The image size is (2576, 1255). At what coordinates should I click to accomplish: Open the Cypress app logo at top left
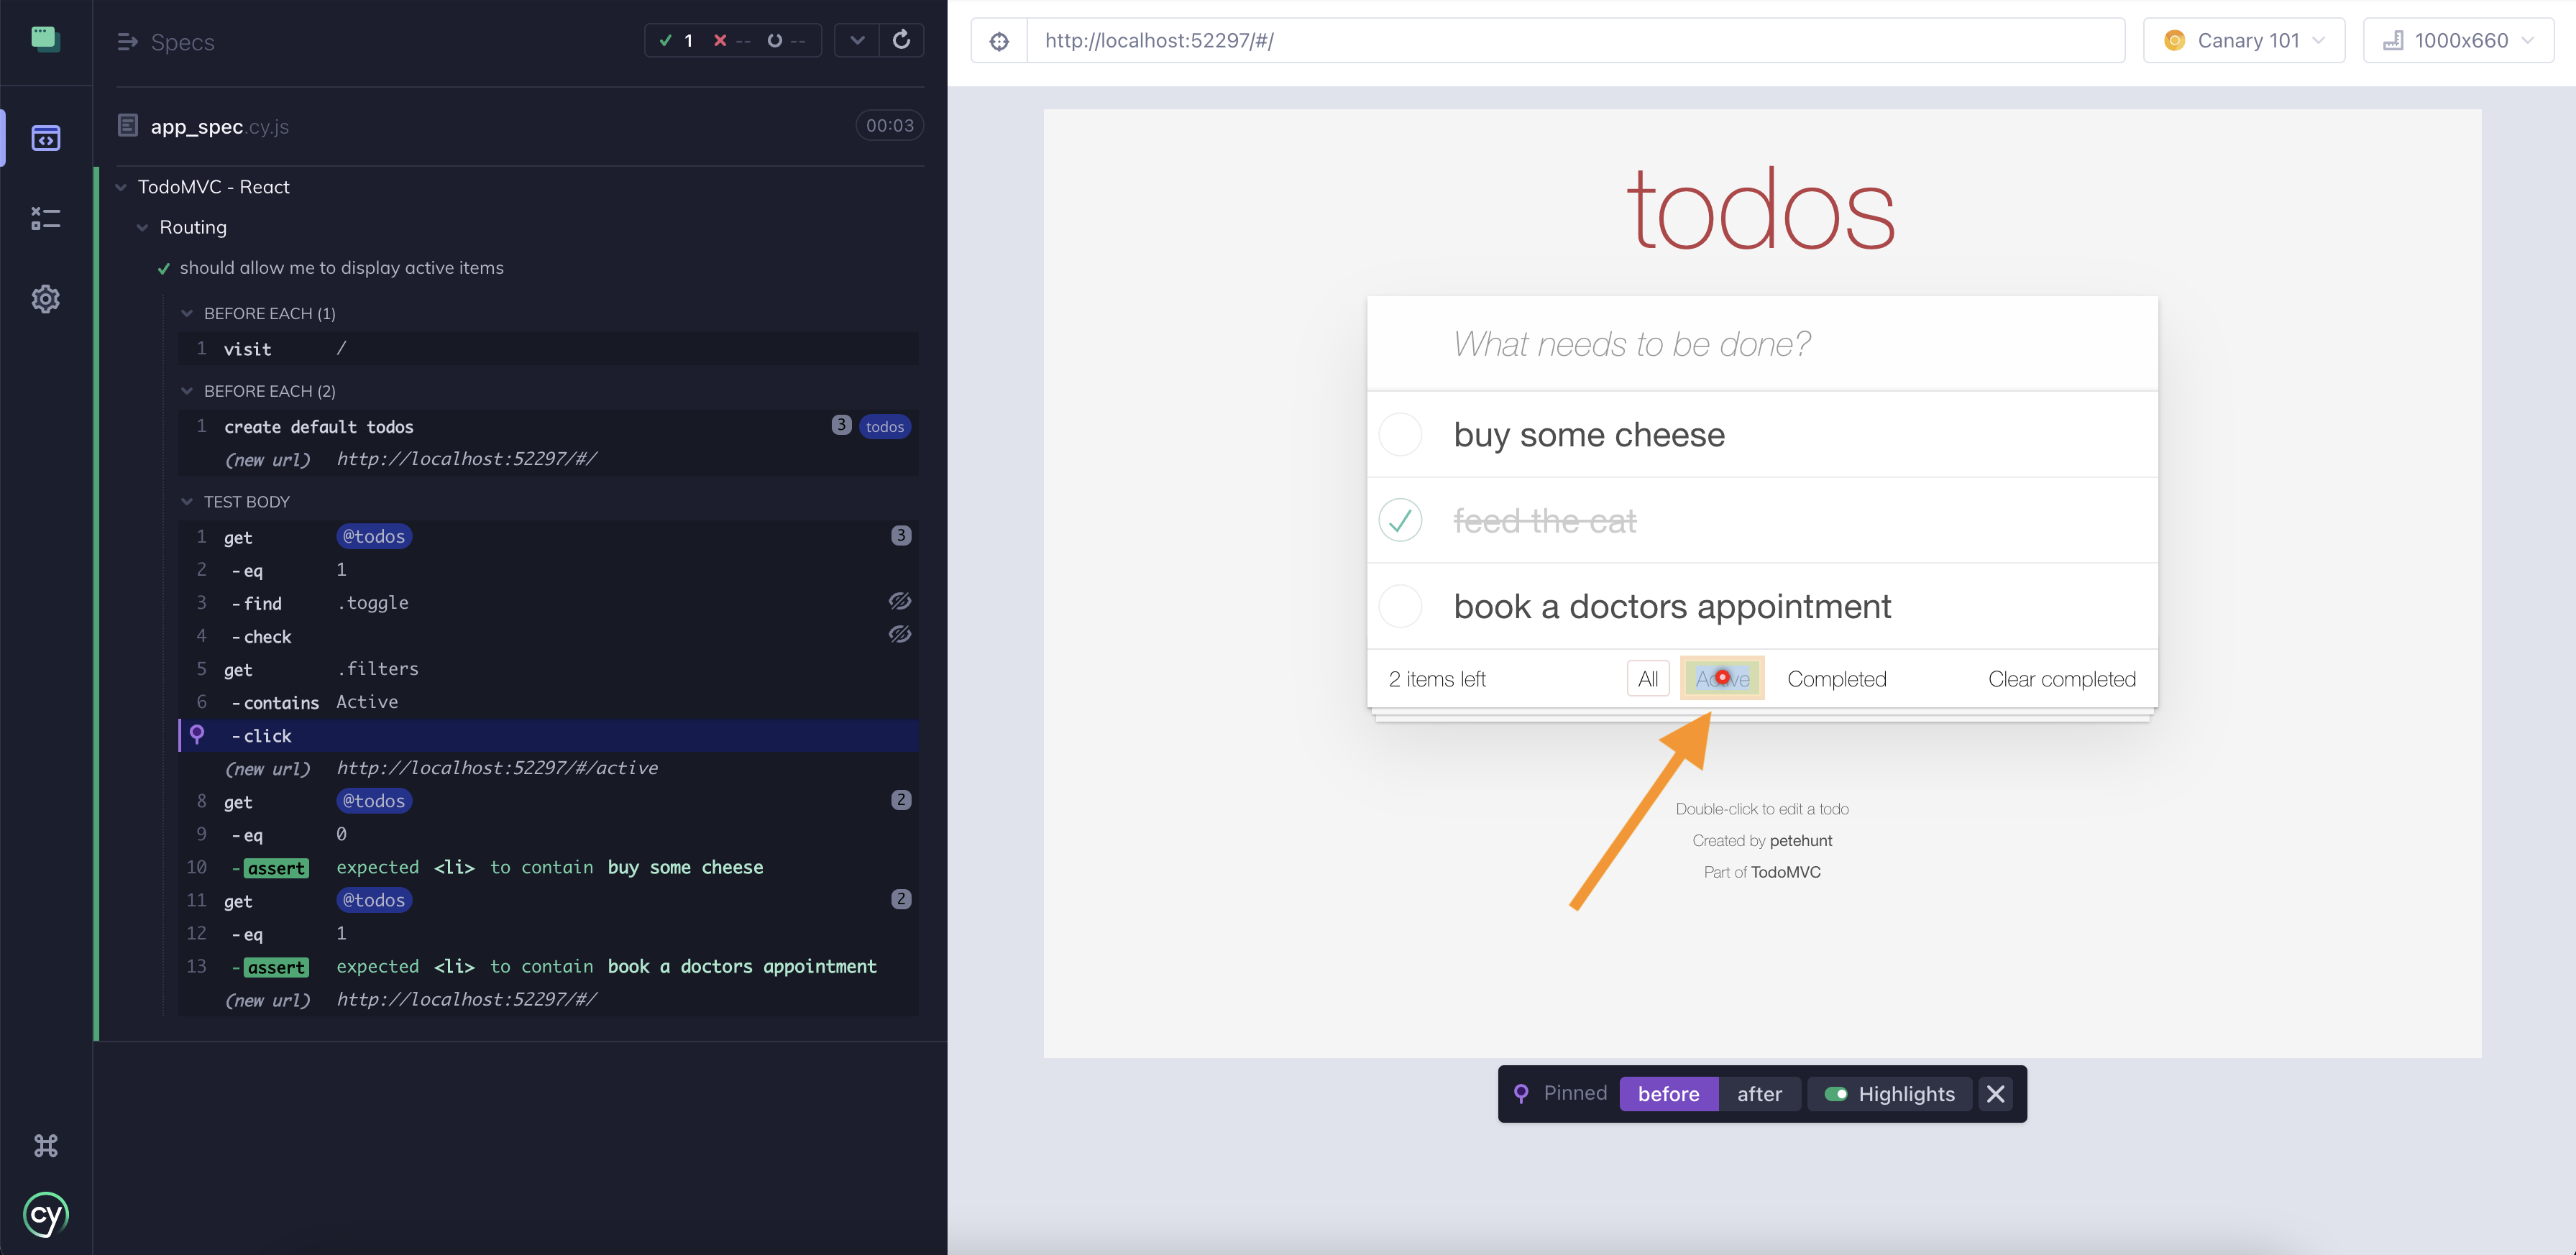click(45, 39)
